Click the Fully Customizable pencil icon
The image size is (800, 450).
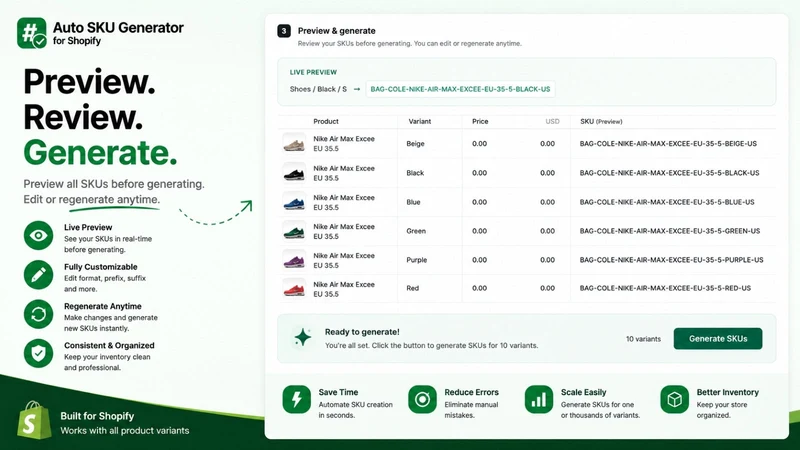(x=38, y=275)
